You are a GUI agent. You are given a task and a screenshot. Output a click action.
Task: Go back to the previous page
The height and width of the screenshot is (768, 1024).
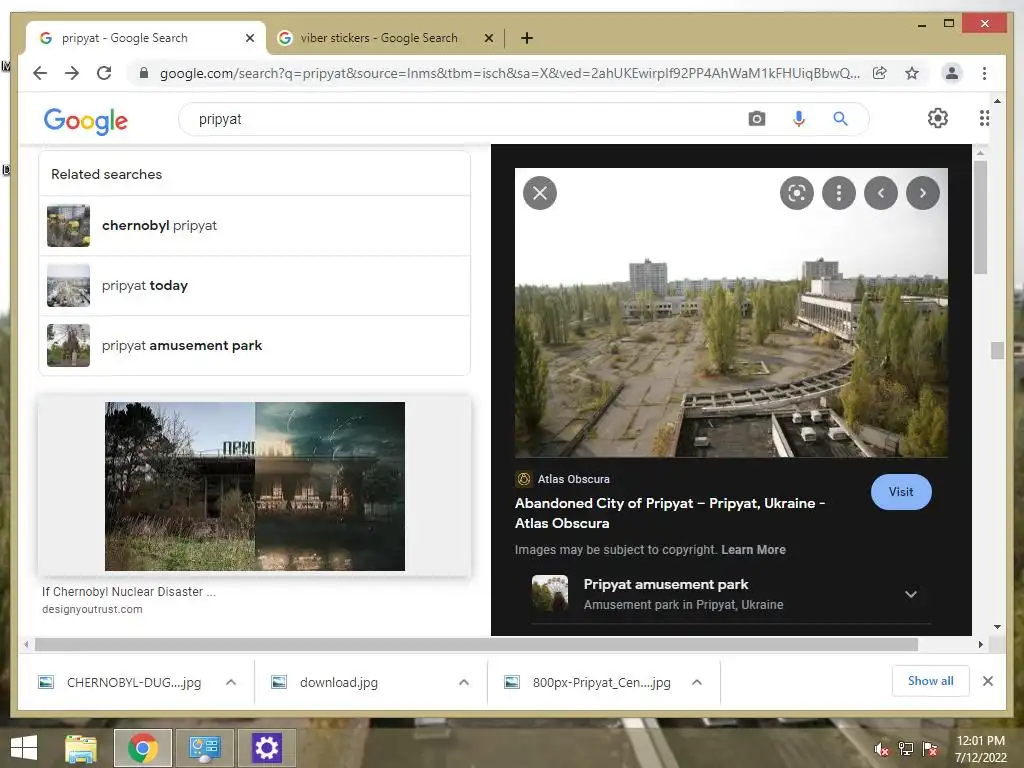click(40, 73)
